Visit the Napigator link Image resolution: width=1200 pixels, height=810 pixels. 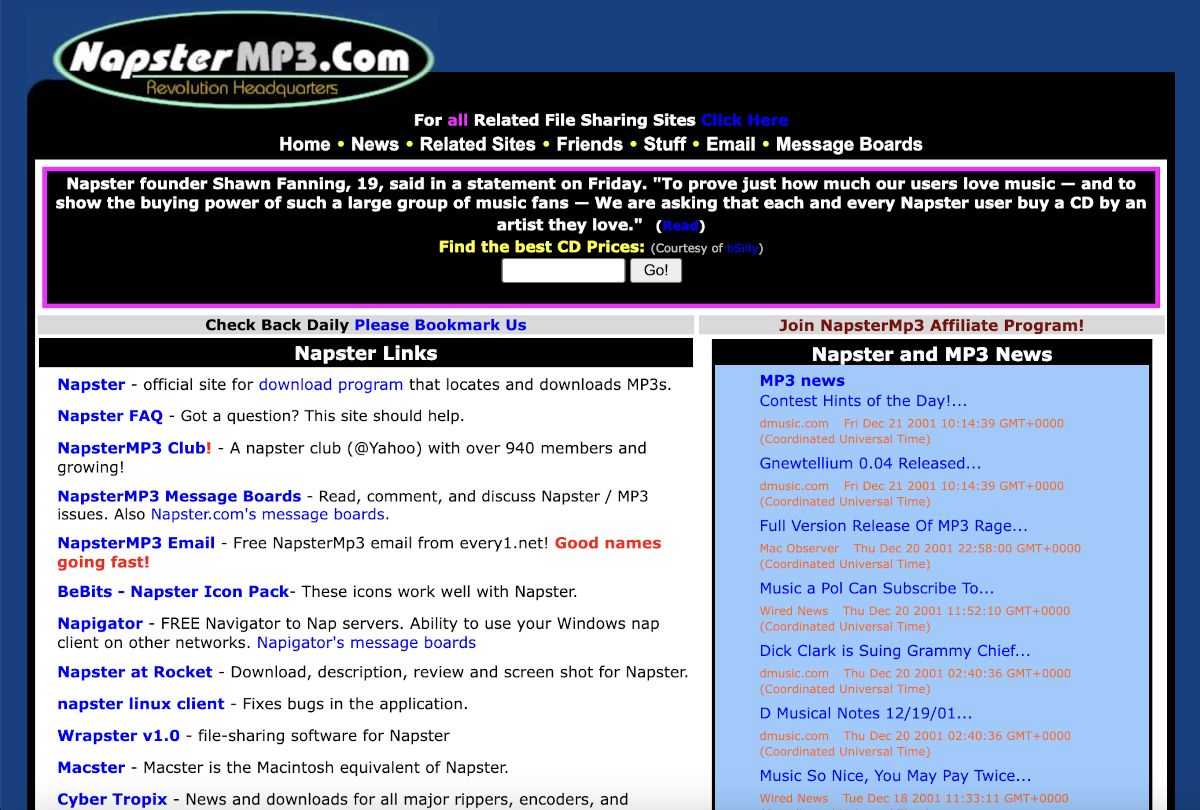coord(100,623)
